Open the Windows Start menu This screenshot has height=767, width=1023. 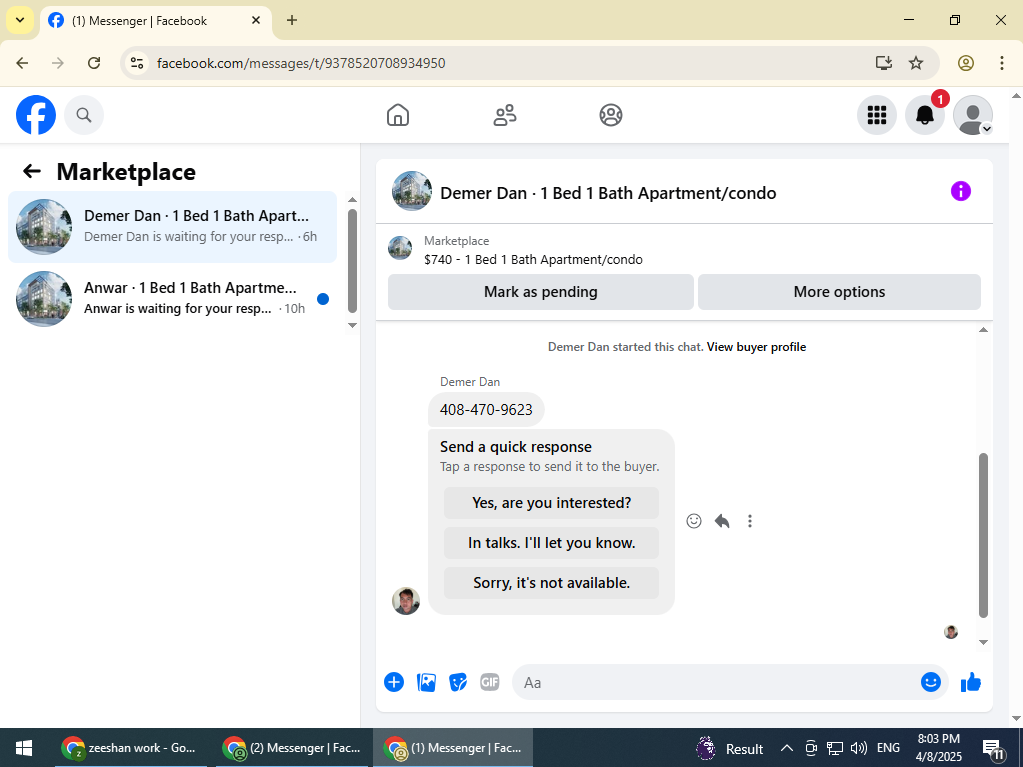pos(24,748)
